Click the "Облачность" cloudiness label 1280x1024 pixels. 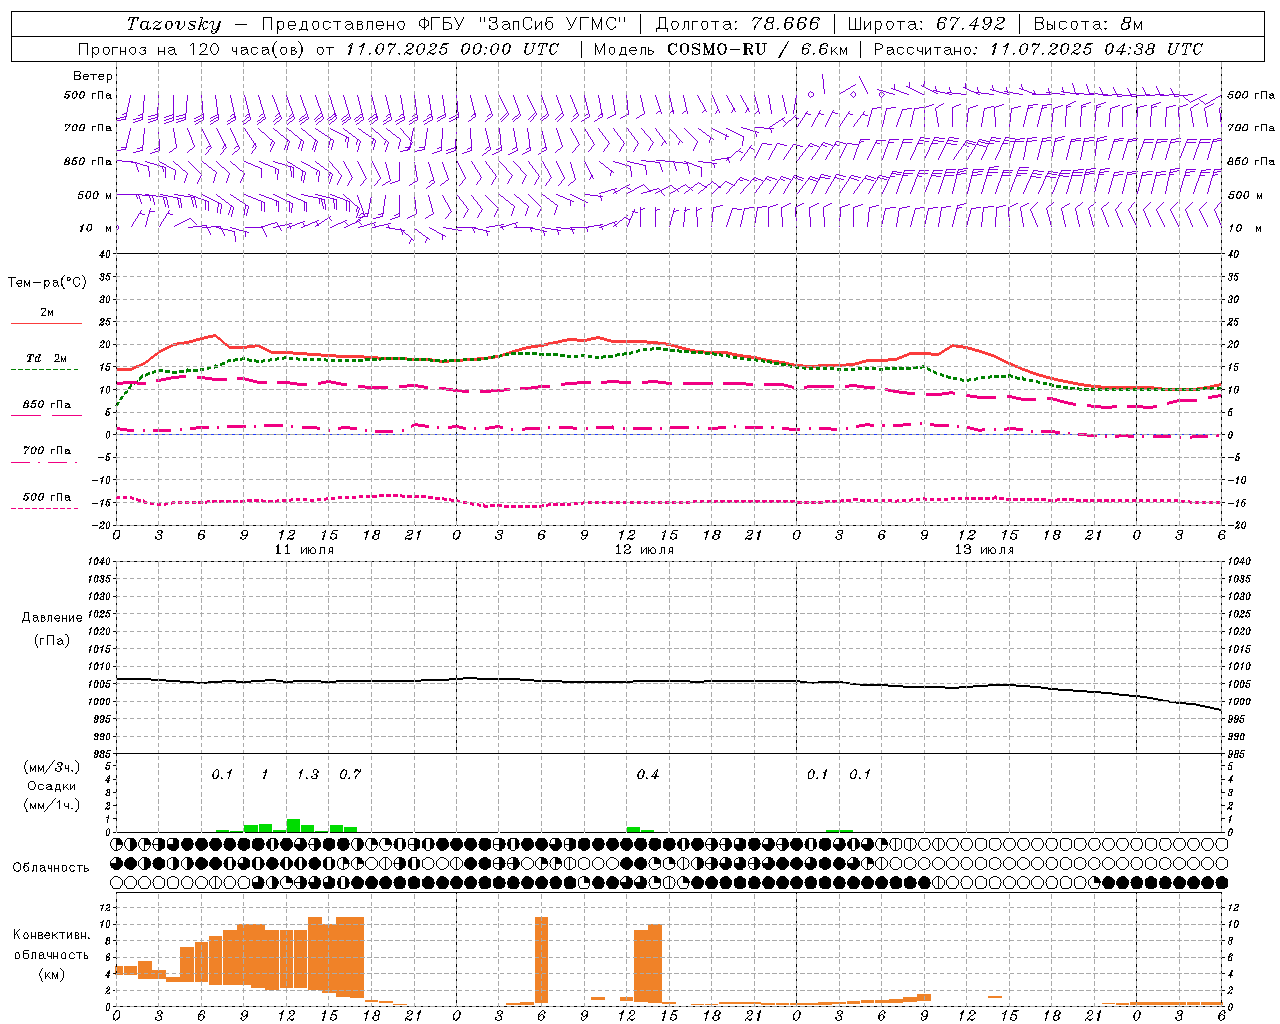(51, 868)
